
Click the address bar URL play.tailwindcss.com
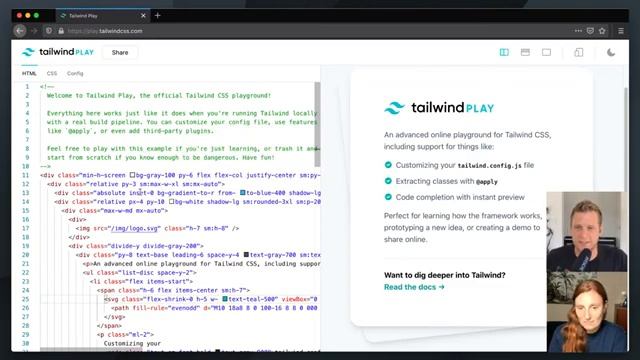[x=105, y=31]
